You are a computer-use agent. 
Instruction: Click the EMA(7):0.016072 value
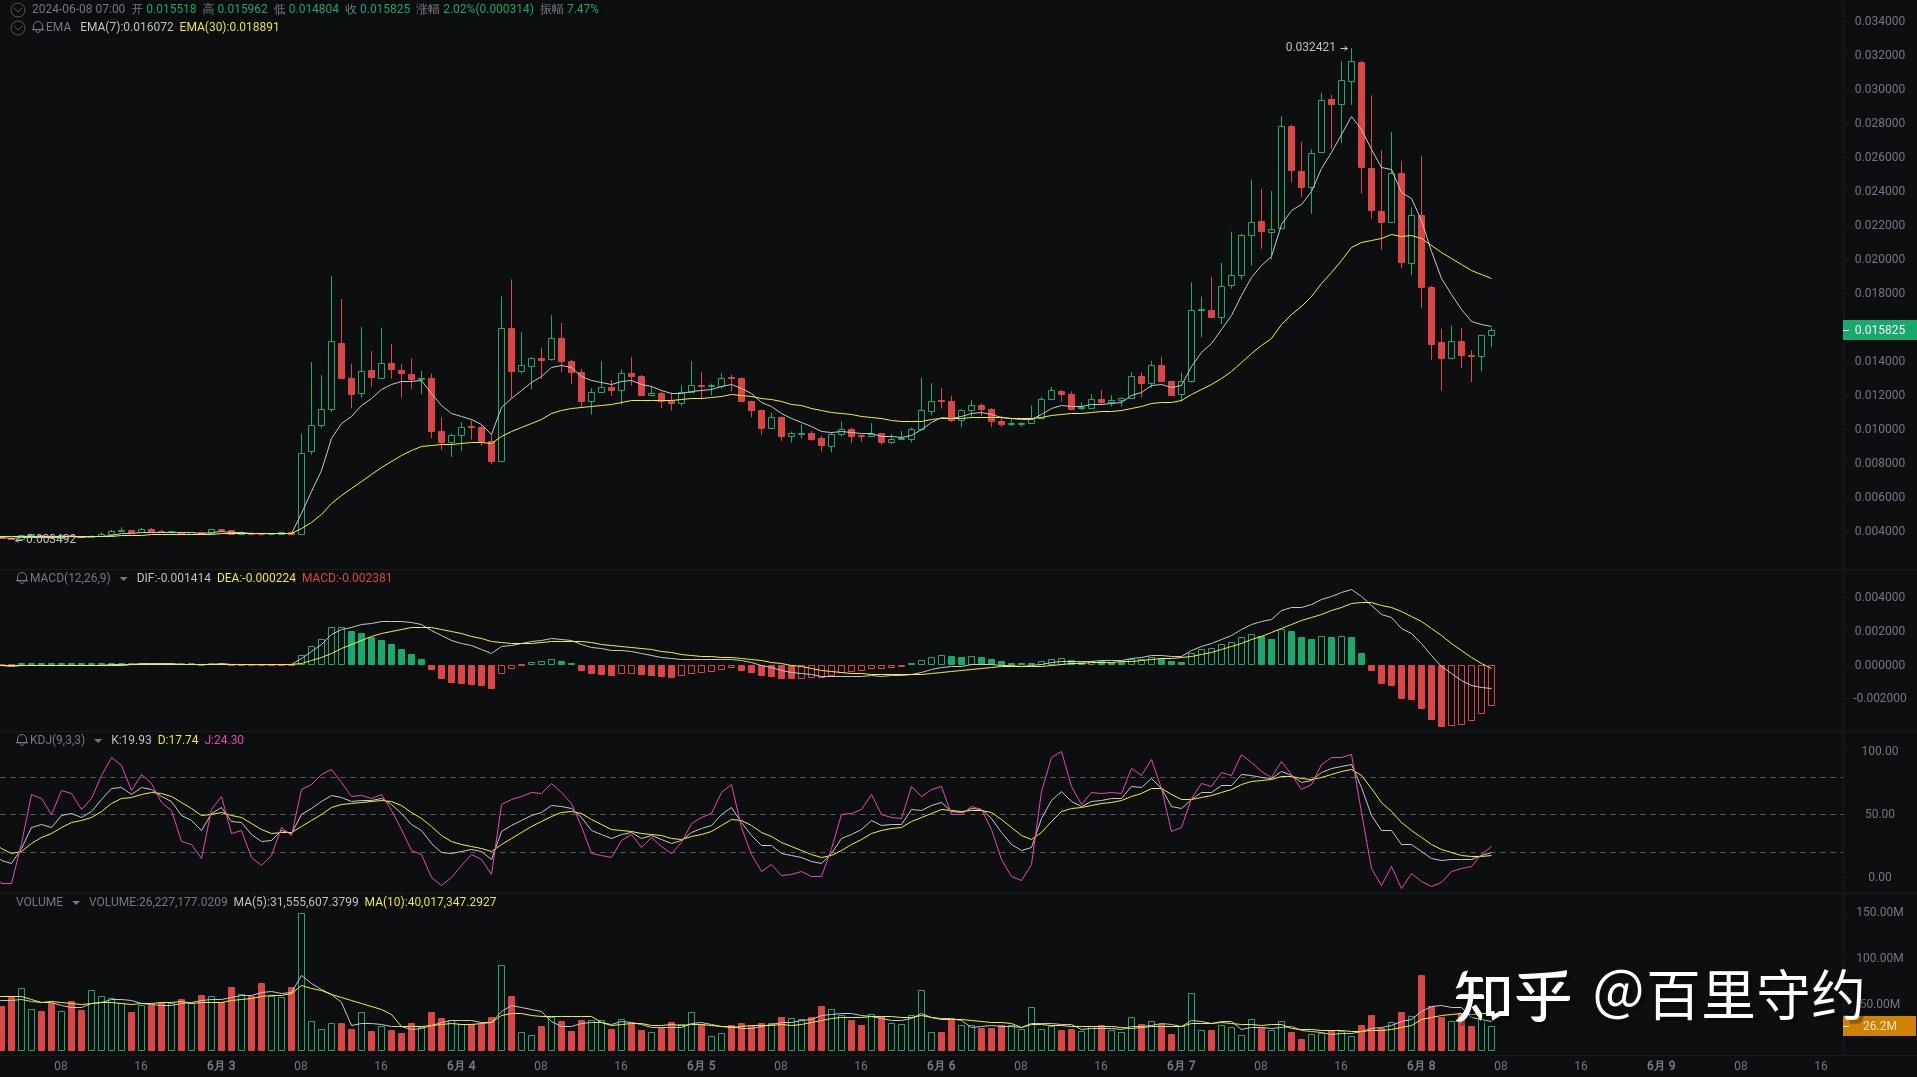126,27
